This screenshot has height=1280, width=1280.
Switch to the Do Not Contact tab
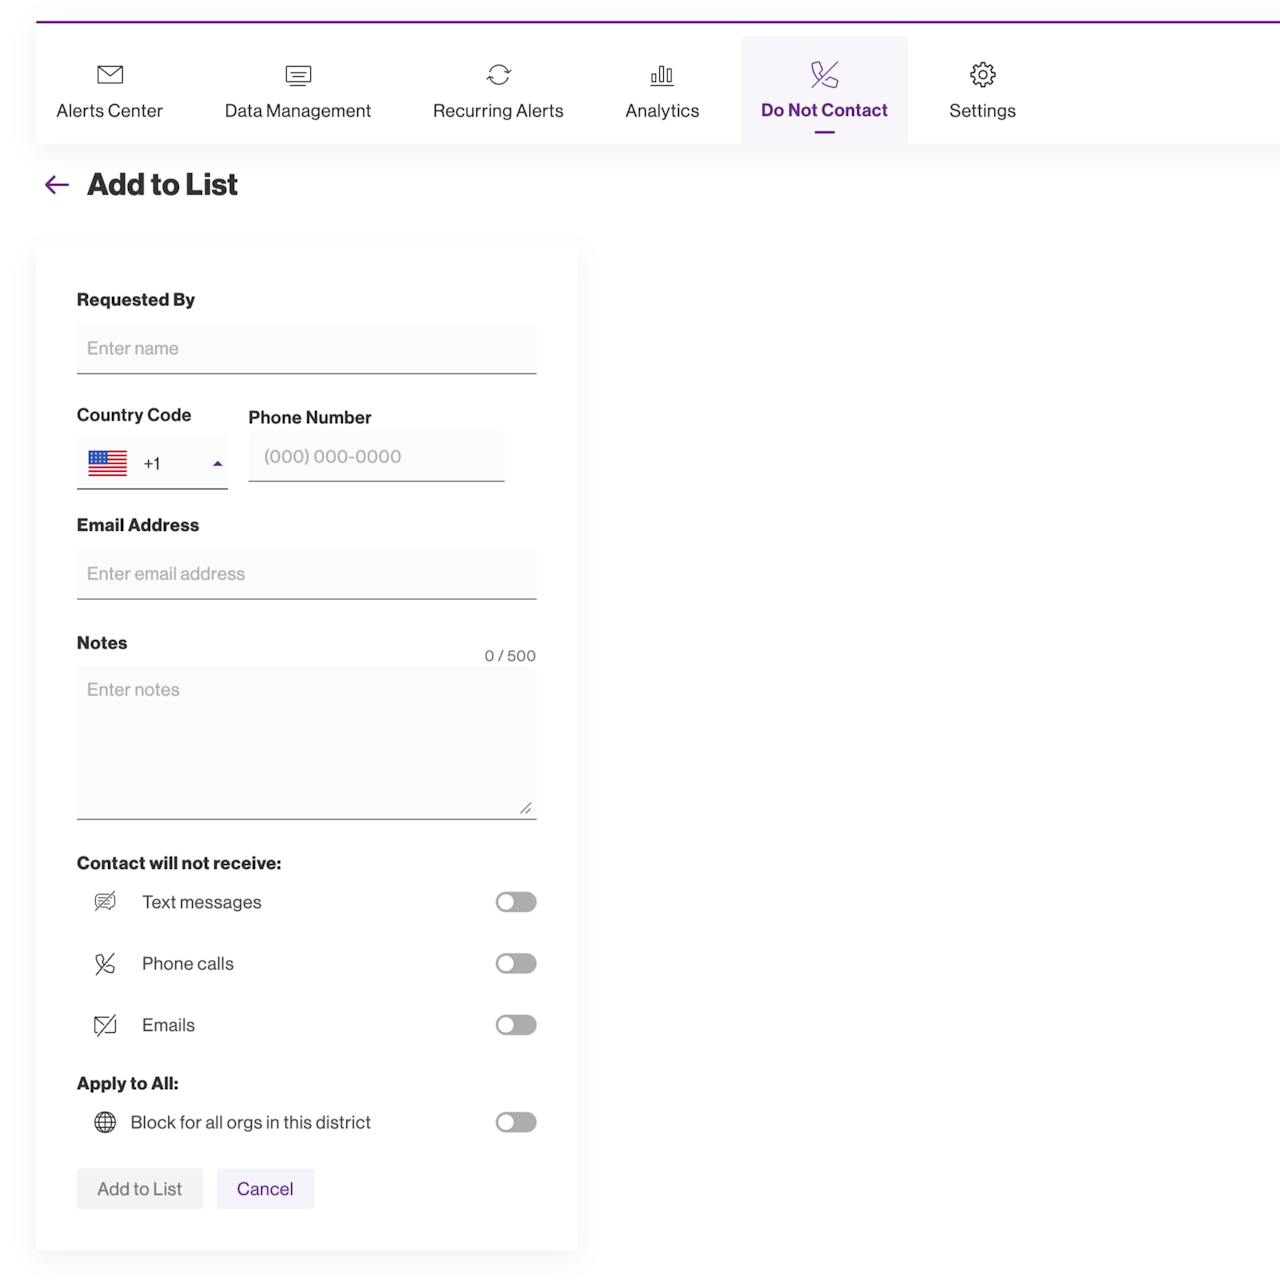(x=824, y=92)
